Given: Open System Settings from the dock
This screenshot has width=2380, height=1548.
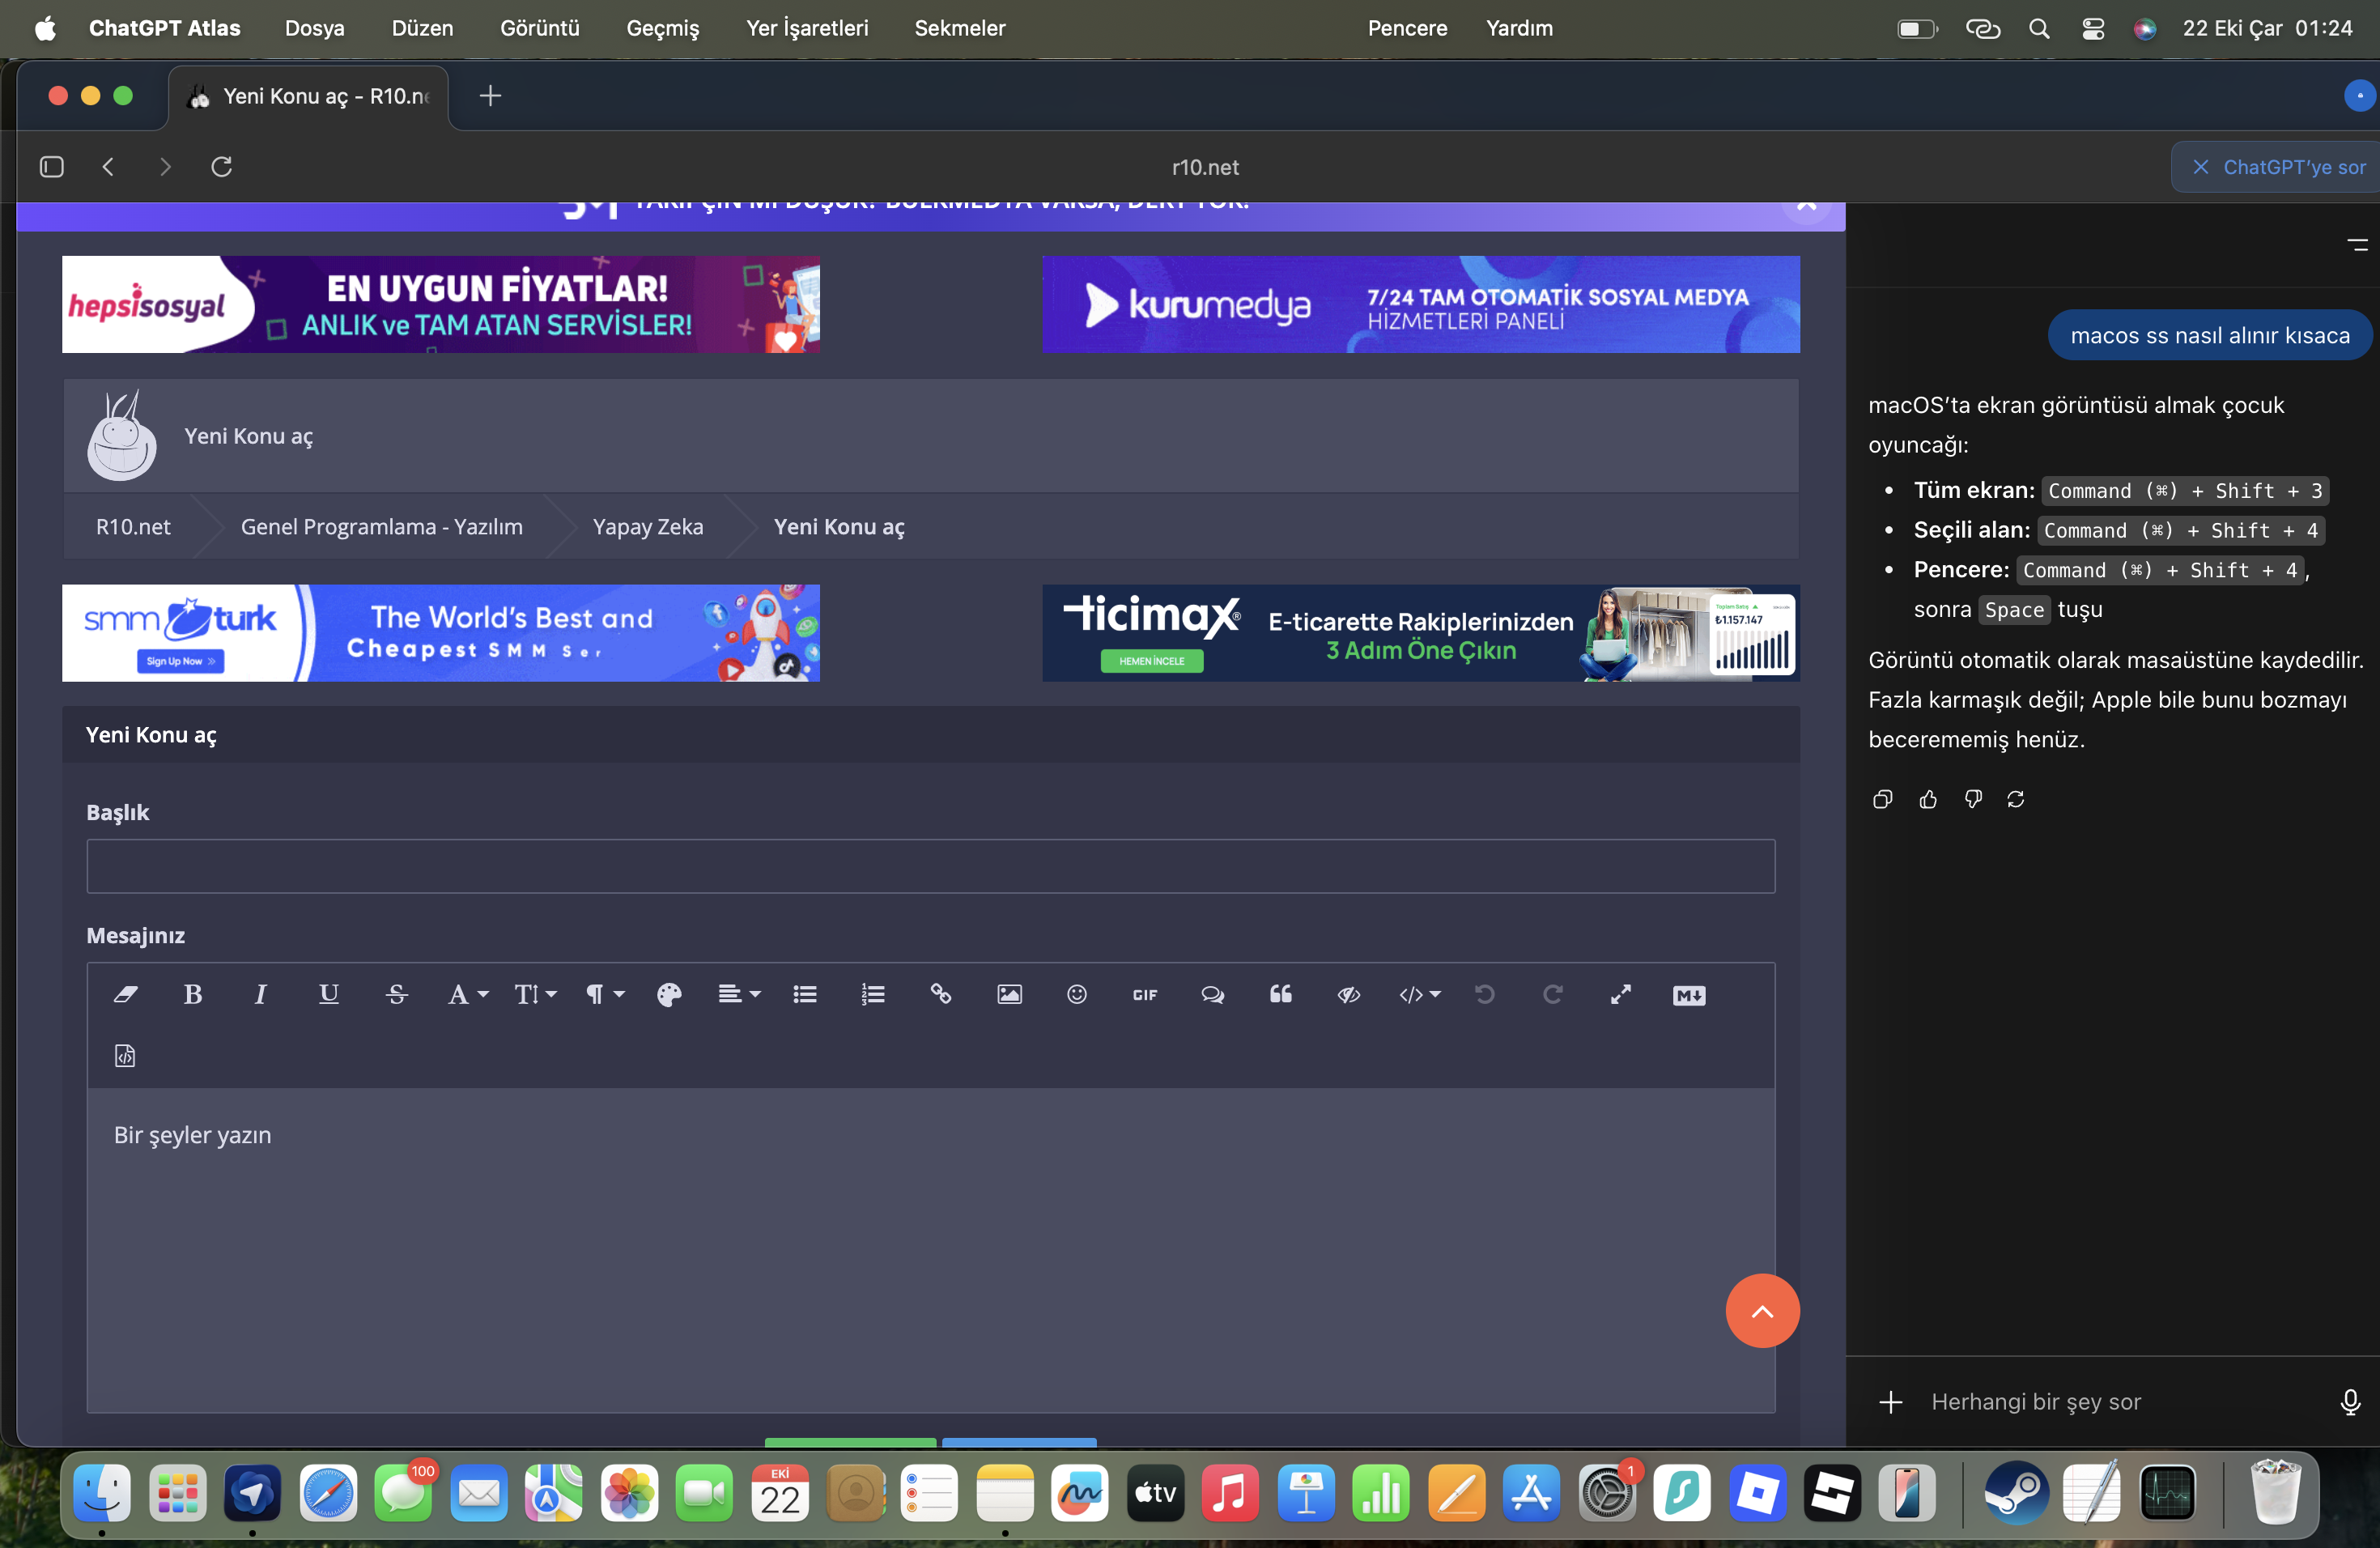Looking at the screenshot, I should pos(1606,1493).
